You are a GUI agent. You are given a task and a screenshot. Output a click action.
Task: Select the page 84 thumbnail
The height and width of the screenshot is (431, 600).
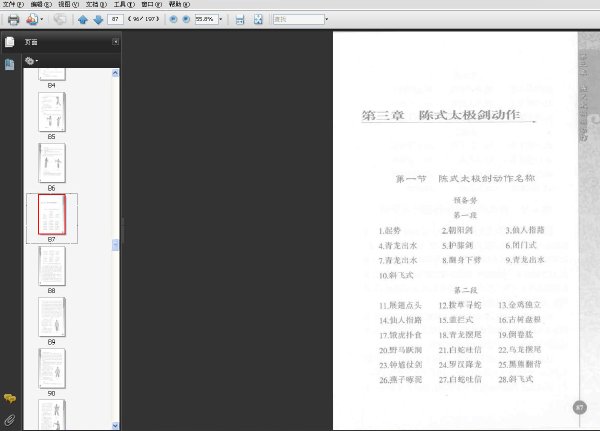52,74
